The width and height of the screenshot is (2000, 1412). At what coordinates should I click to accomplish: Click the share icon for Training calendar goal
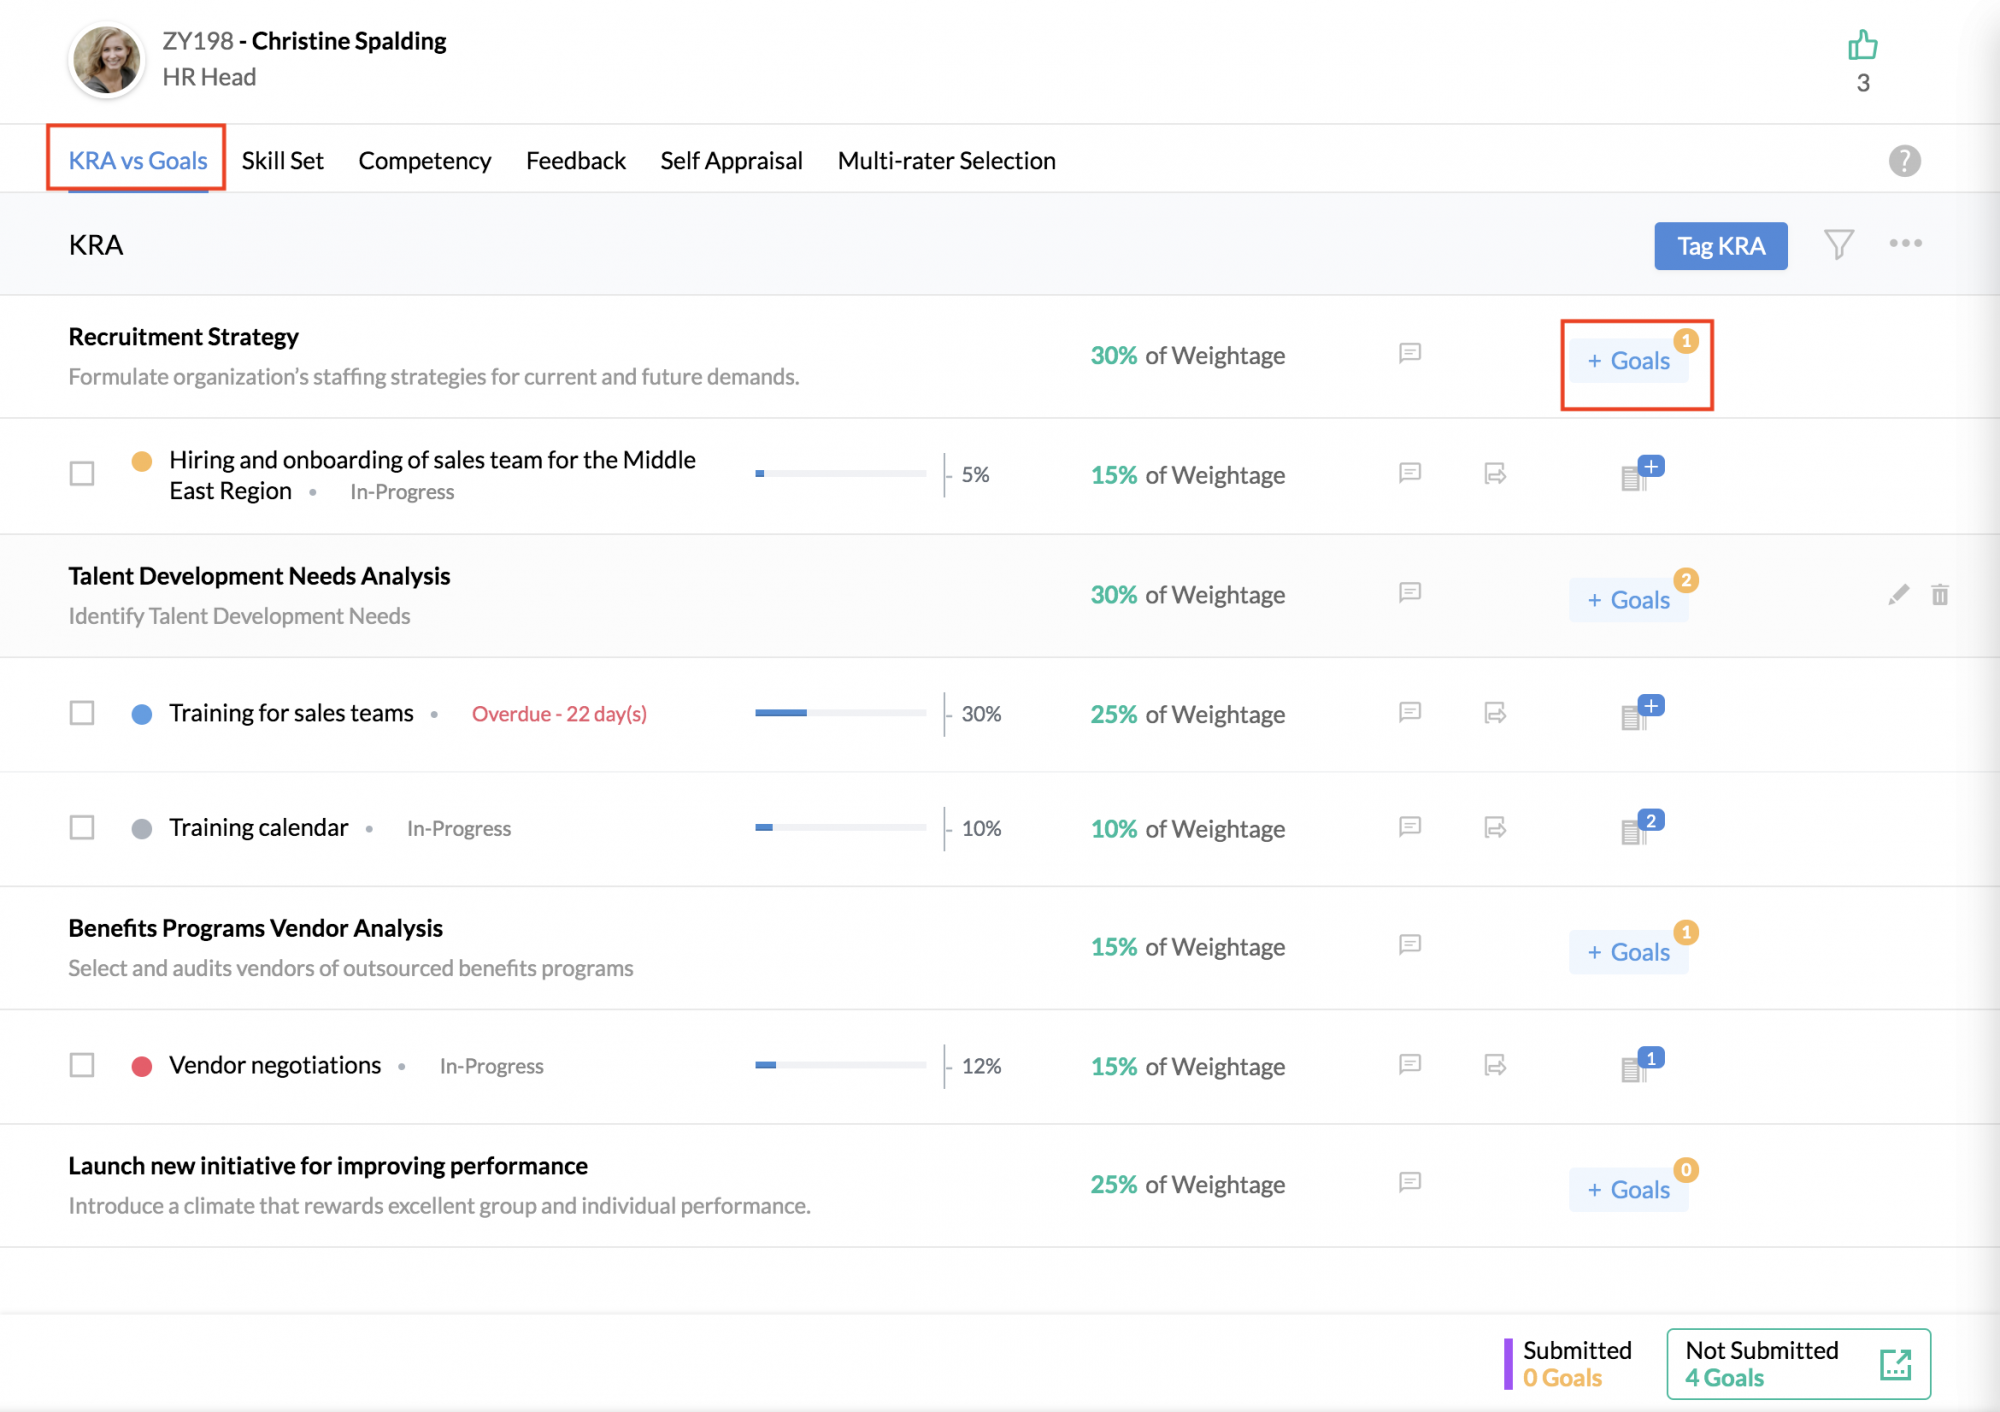1495,828
